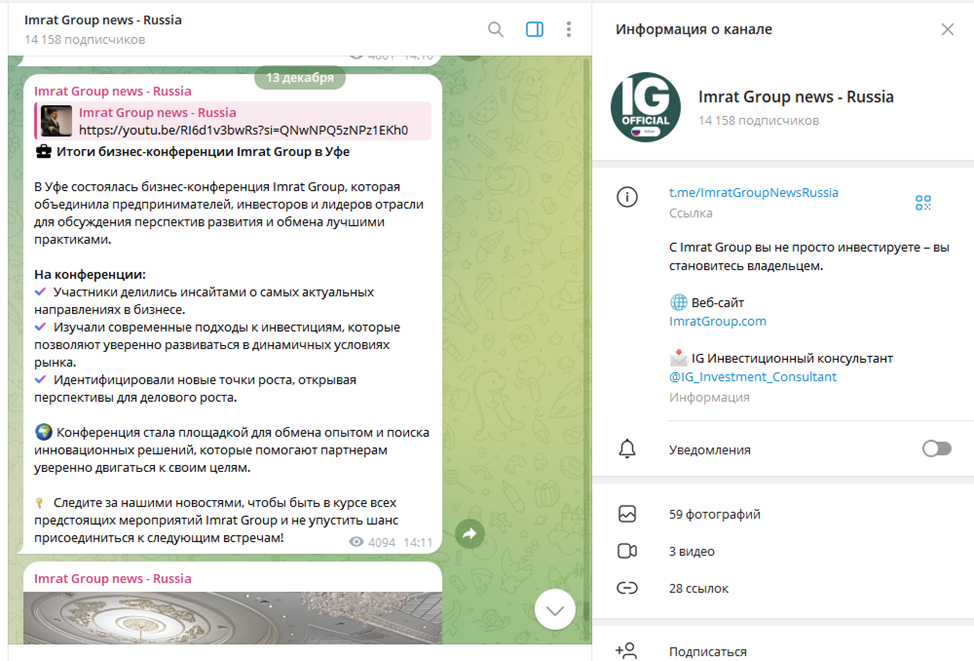Open the ceiling photo in the lower post
Image resolution: width=974 pixels, height=661 pixels.
pyautogui.click(x=232, y=618)
